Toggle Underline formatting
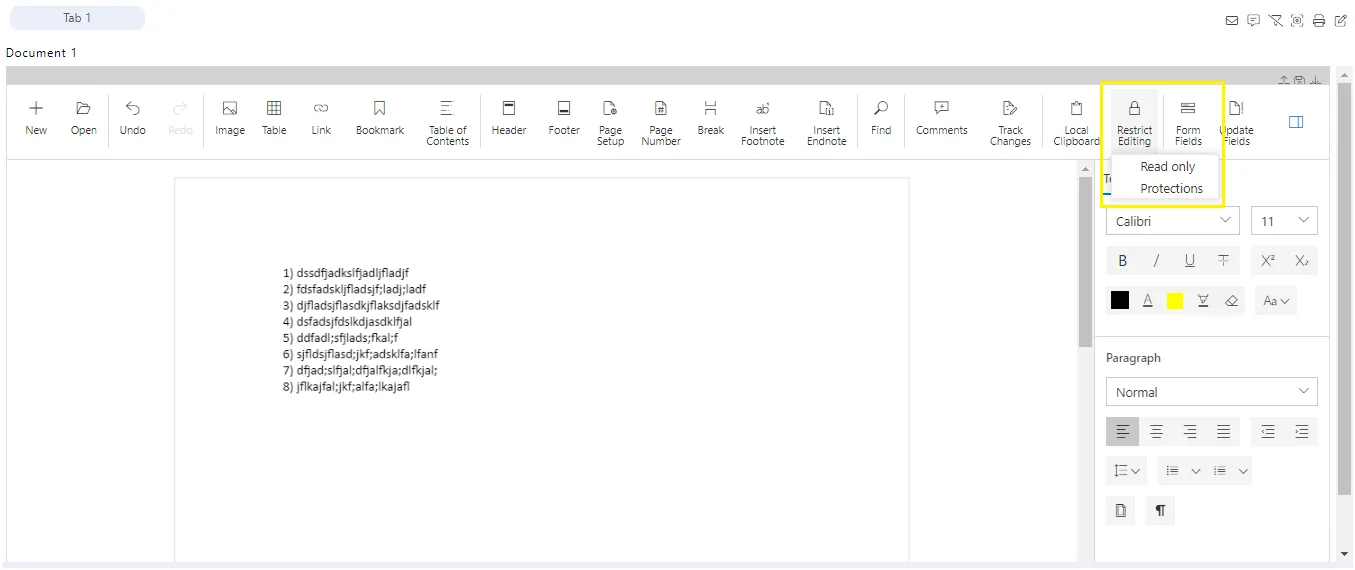Image resolution: width=1355 pixels, height=570 pixels. point(1189,260)
